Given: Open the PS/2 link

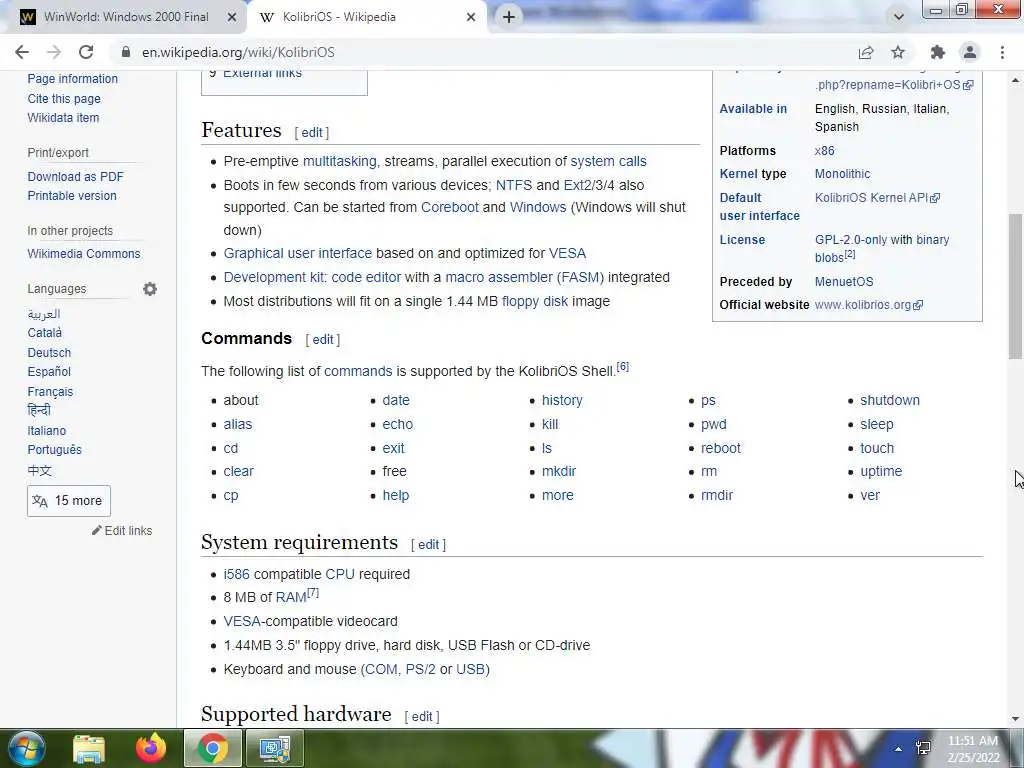Looking at the screenshot, I should click(x=421, y=669).
